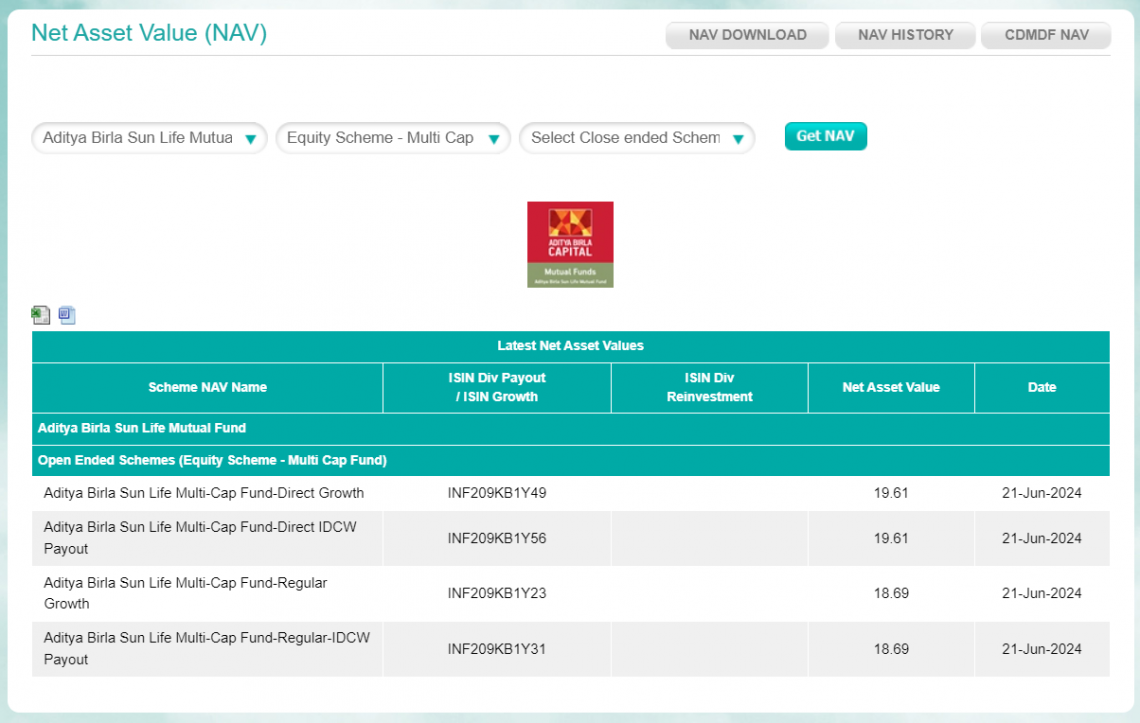View NAV HISTORY

pyautogui.click(x=904, y=34)
